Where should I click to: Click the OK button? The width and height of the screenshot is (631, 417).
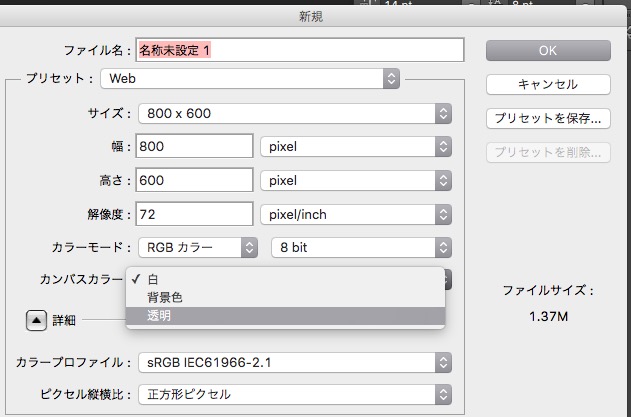point(548,51)
